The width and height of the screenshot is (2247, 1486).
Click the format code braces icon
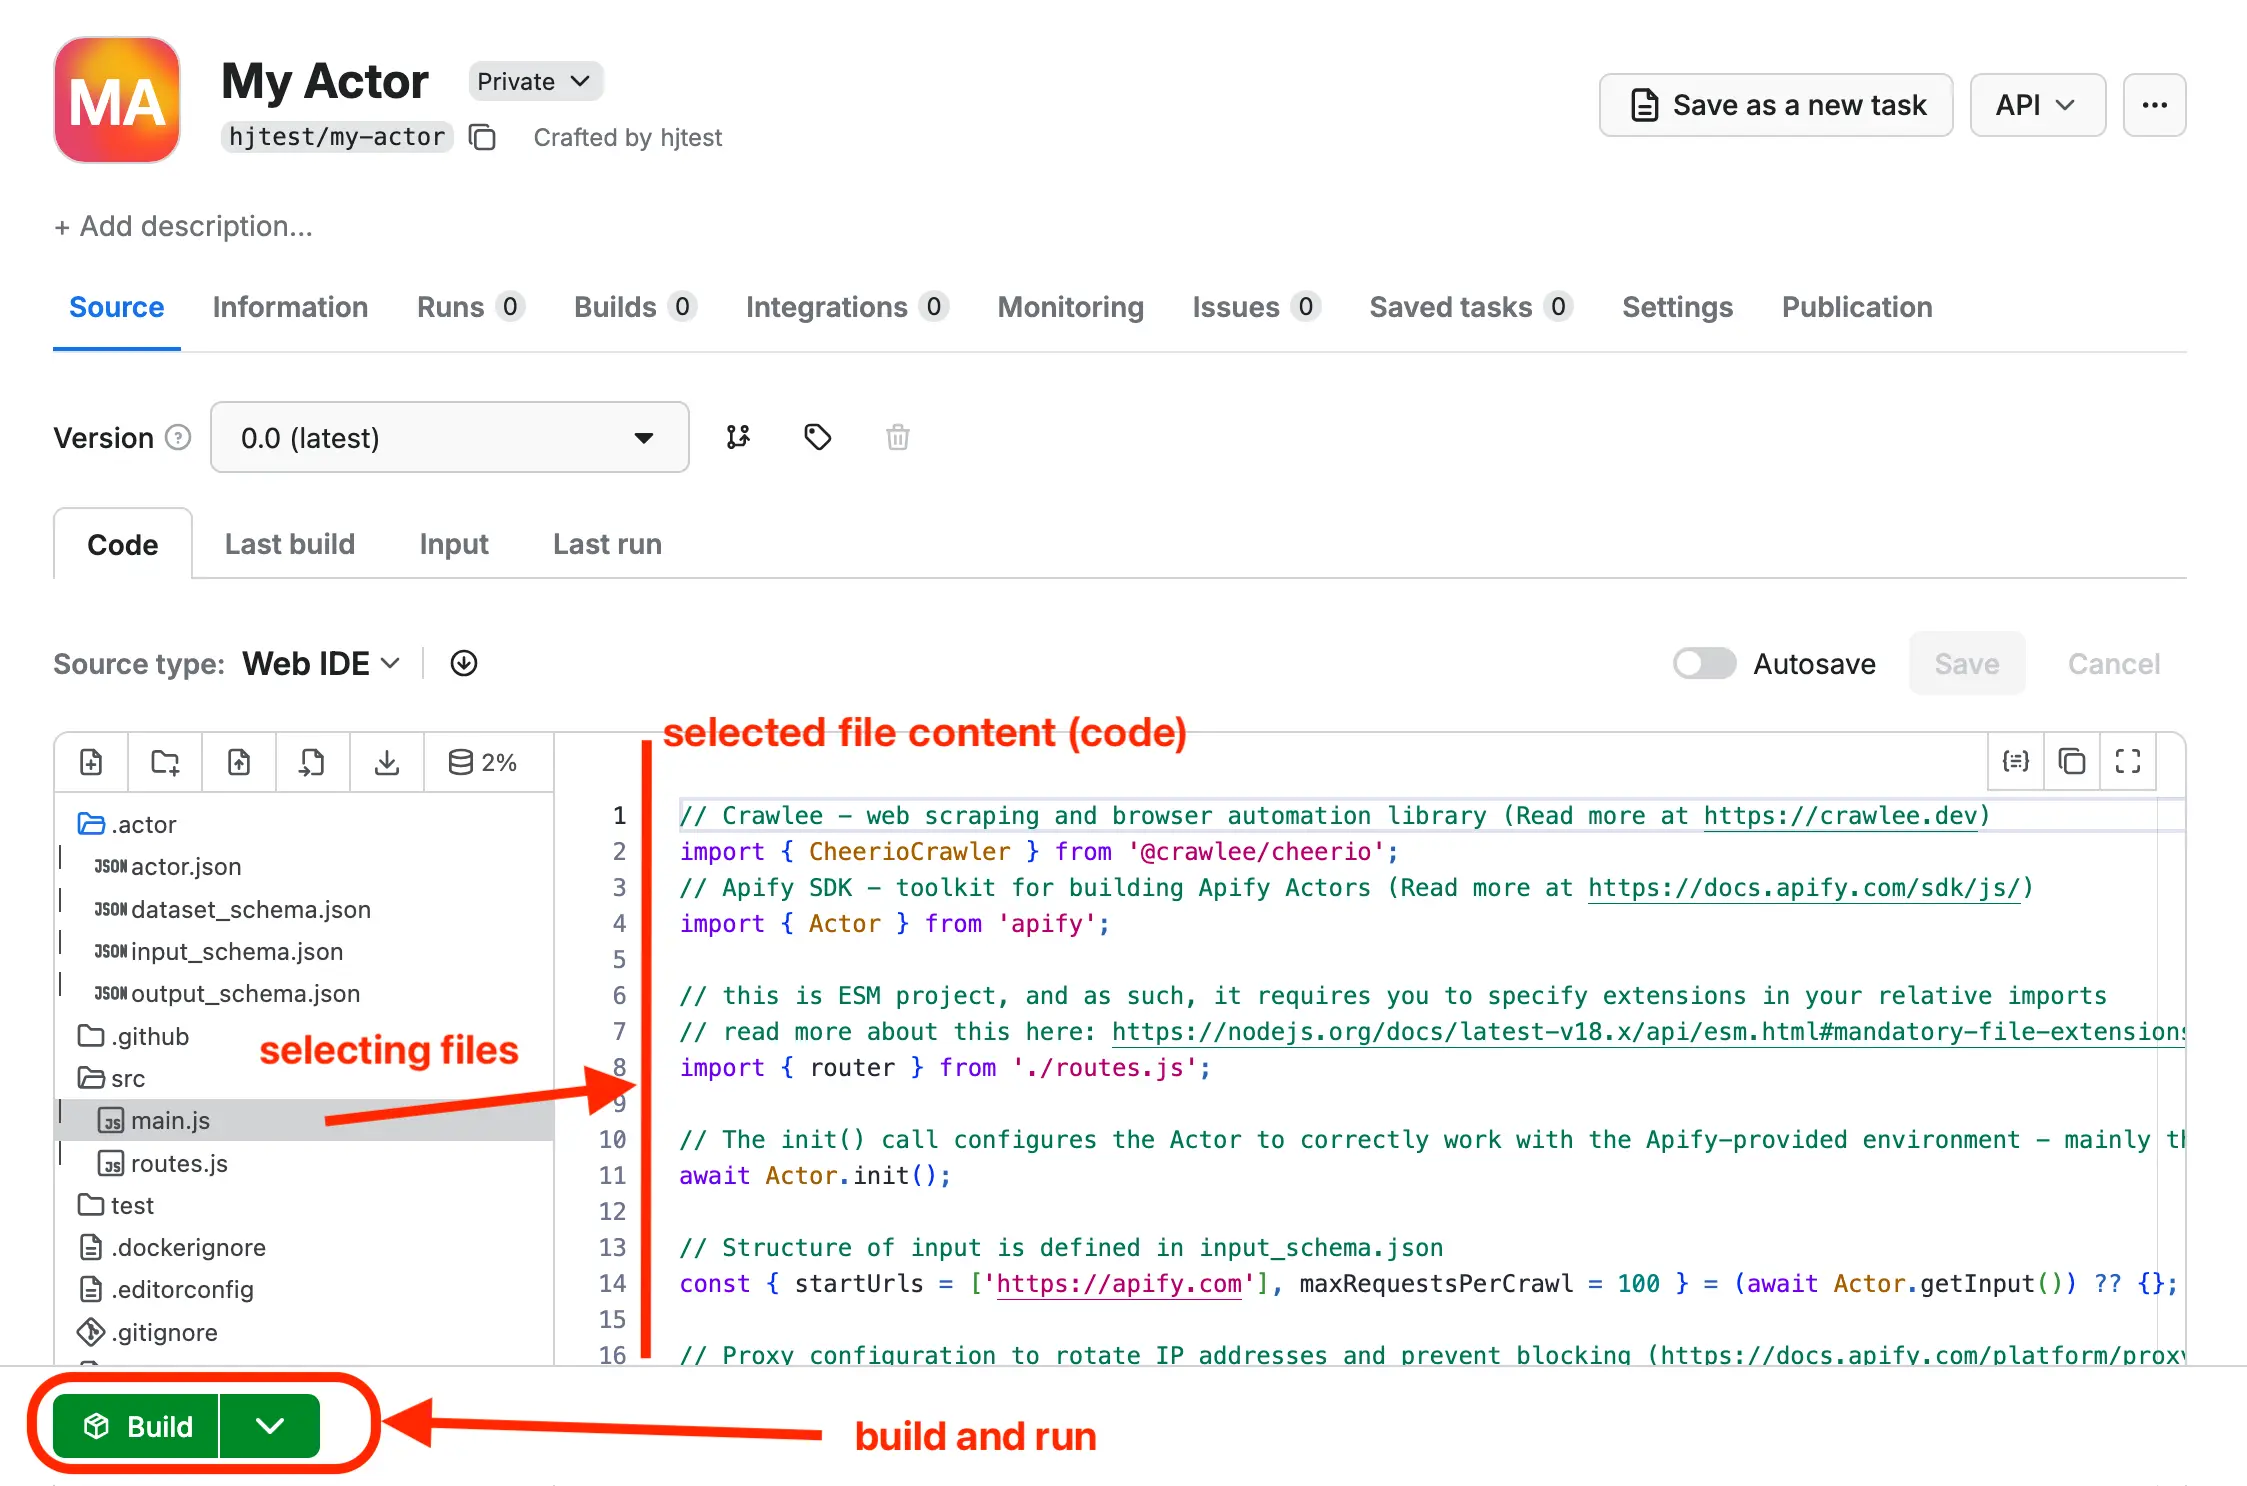2016,762
